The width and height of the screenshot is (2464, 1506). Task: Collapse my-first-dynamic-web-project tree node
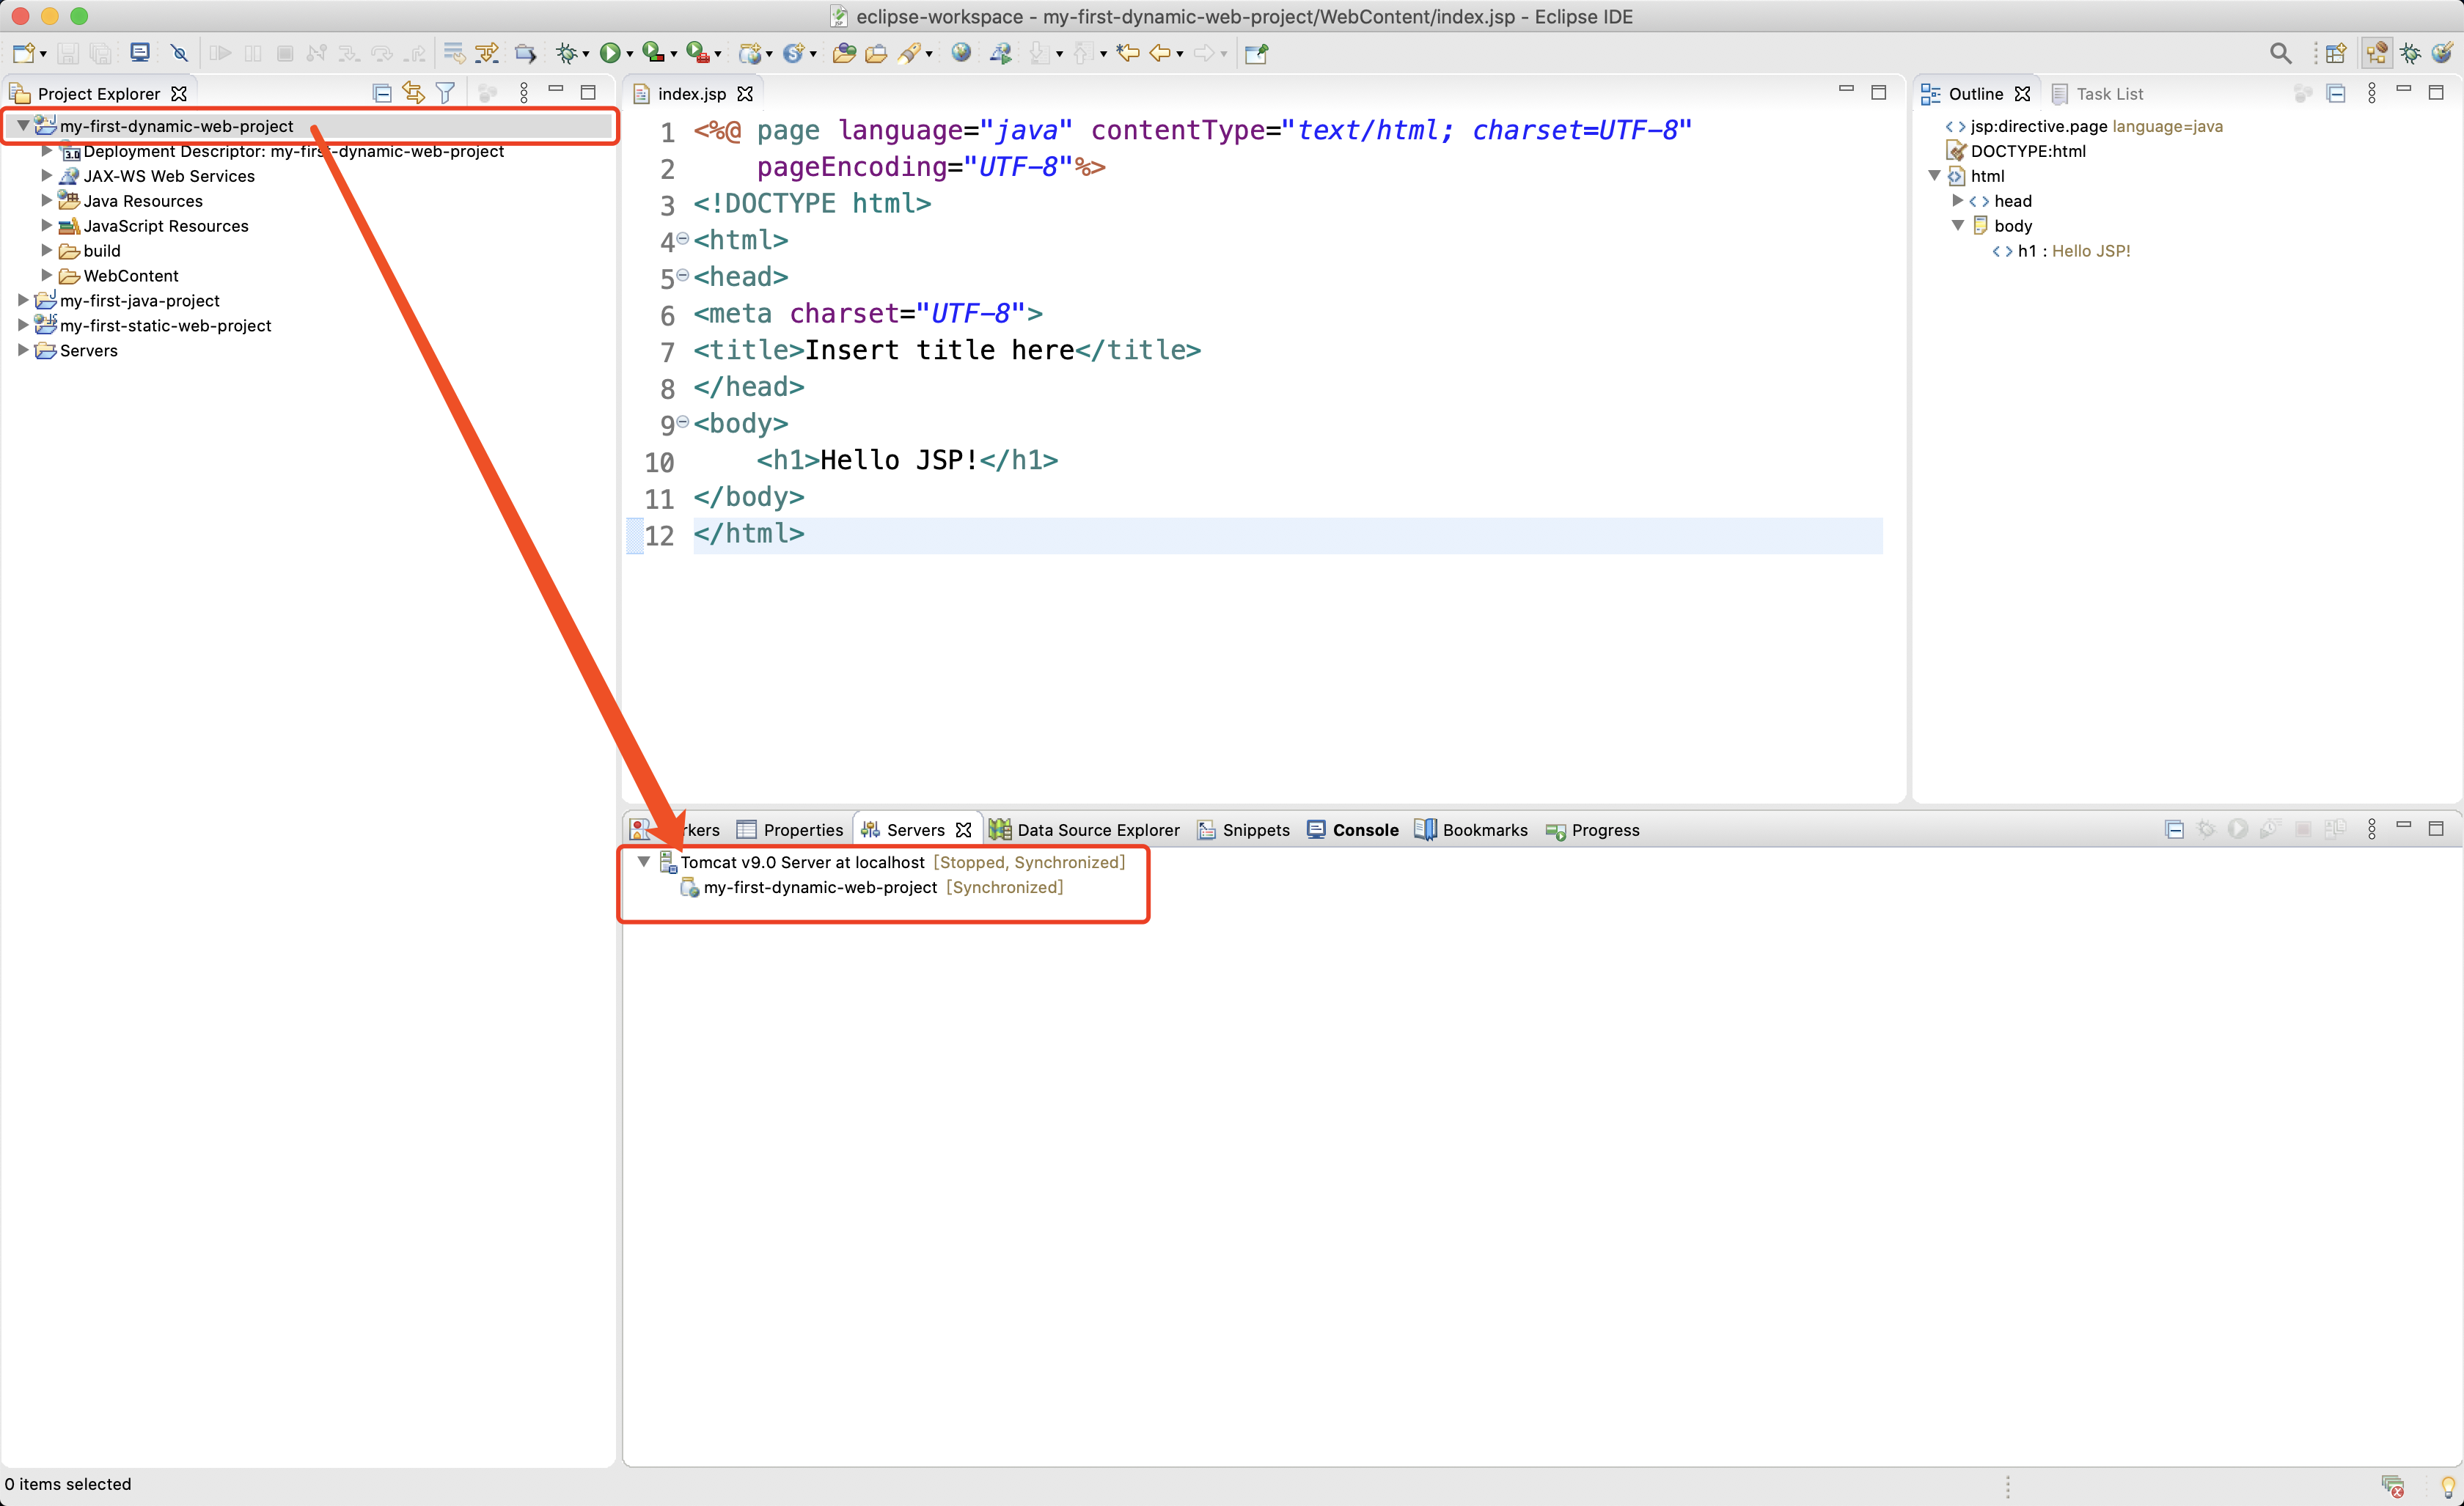pos(23,125)
